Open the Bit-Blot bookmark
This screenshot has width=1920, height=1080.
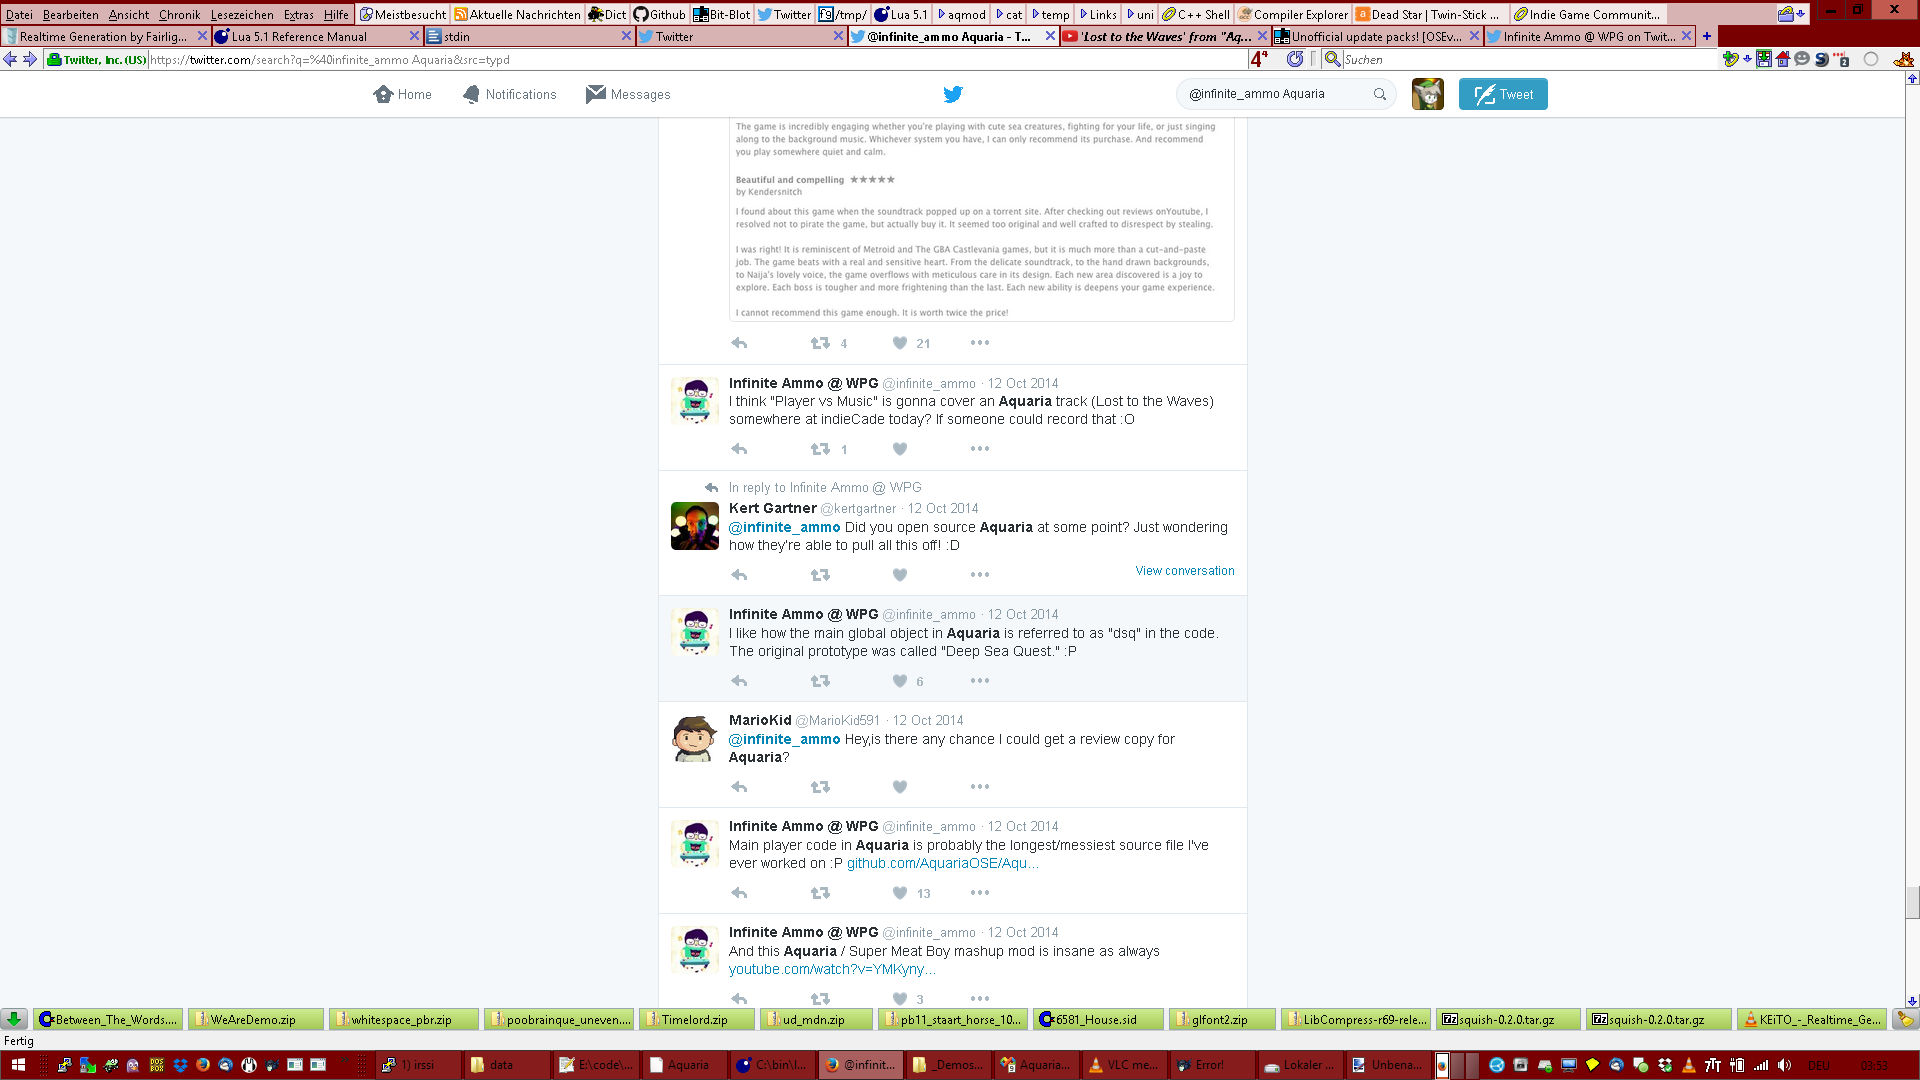(x=721, y=14)
